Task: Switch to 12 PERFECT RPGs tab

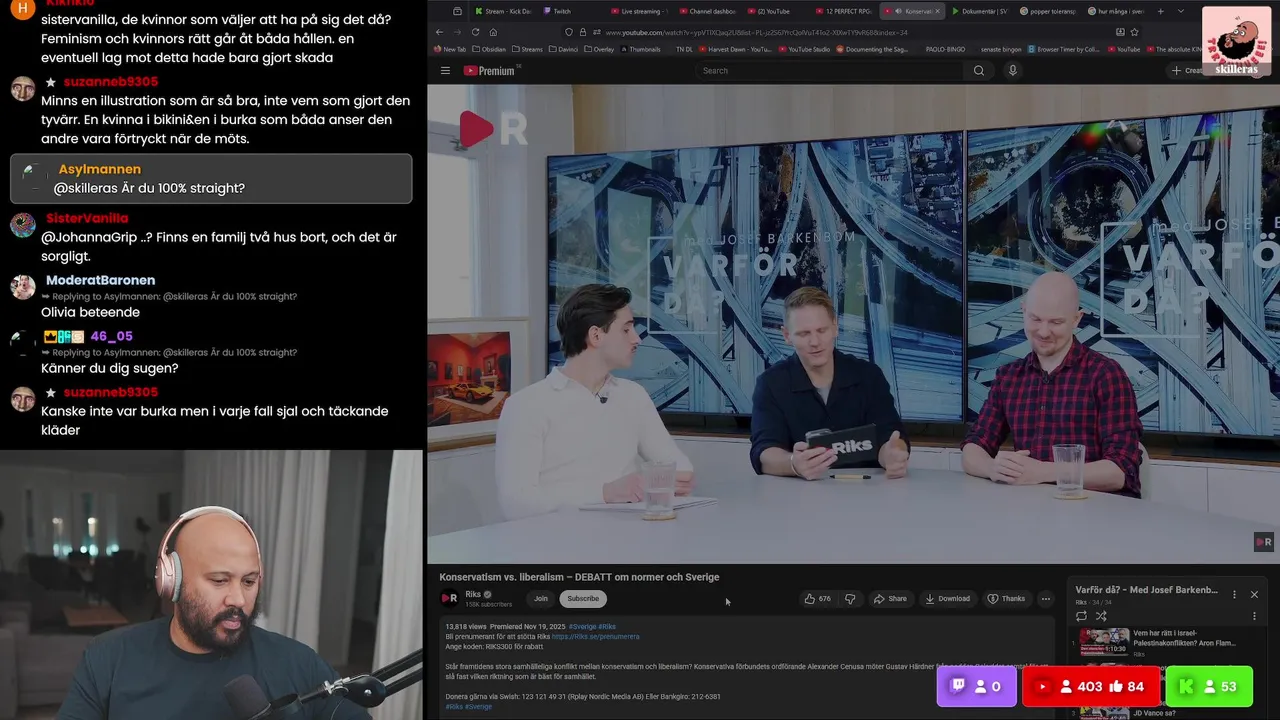Action: point(844,11)
